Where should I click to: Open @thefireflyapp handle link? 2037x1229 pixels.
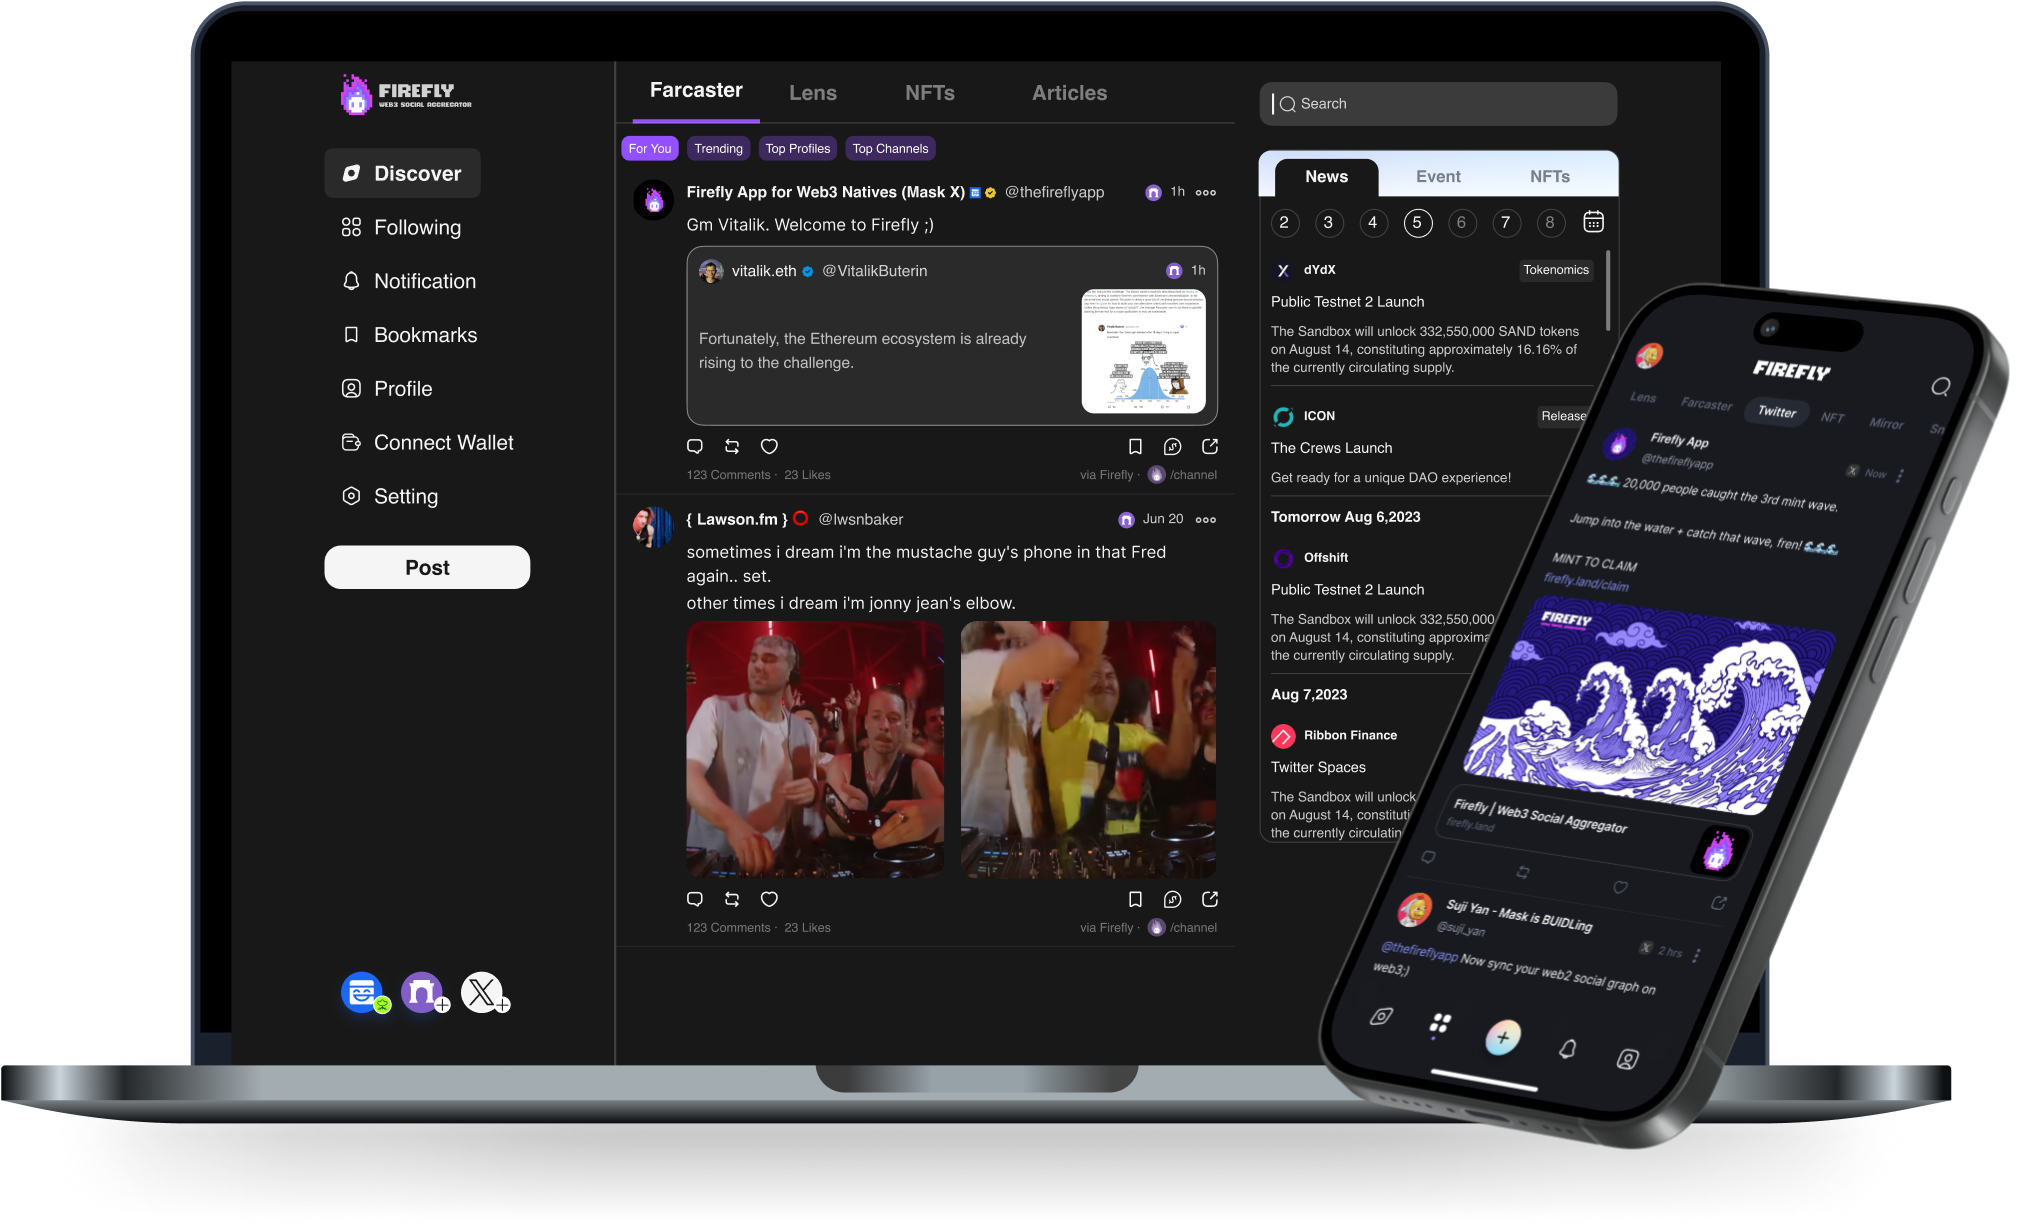pyautogui.click(x=1055, y=192)
